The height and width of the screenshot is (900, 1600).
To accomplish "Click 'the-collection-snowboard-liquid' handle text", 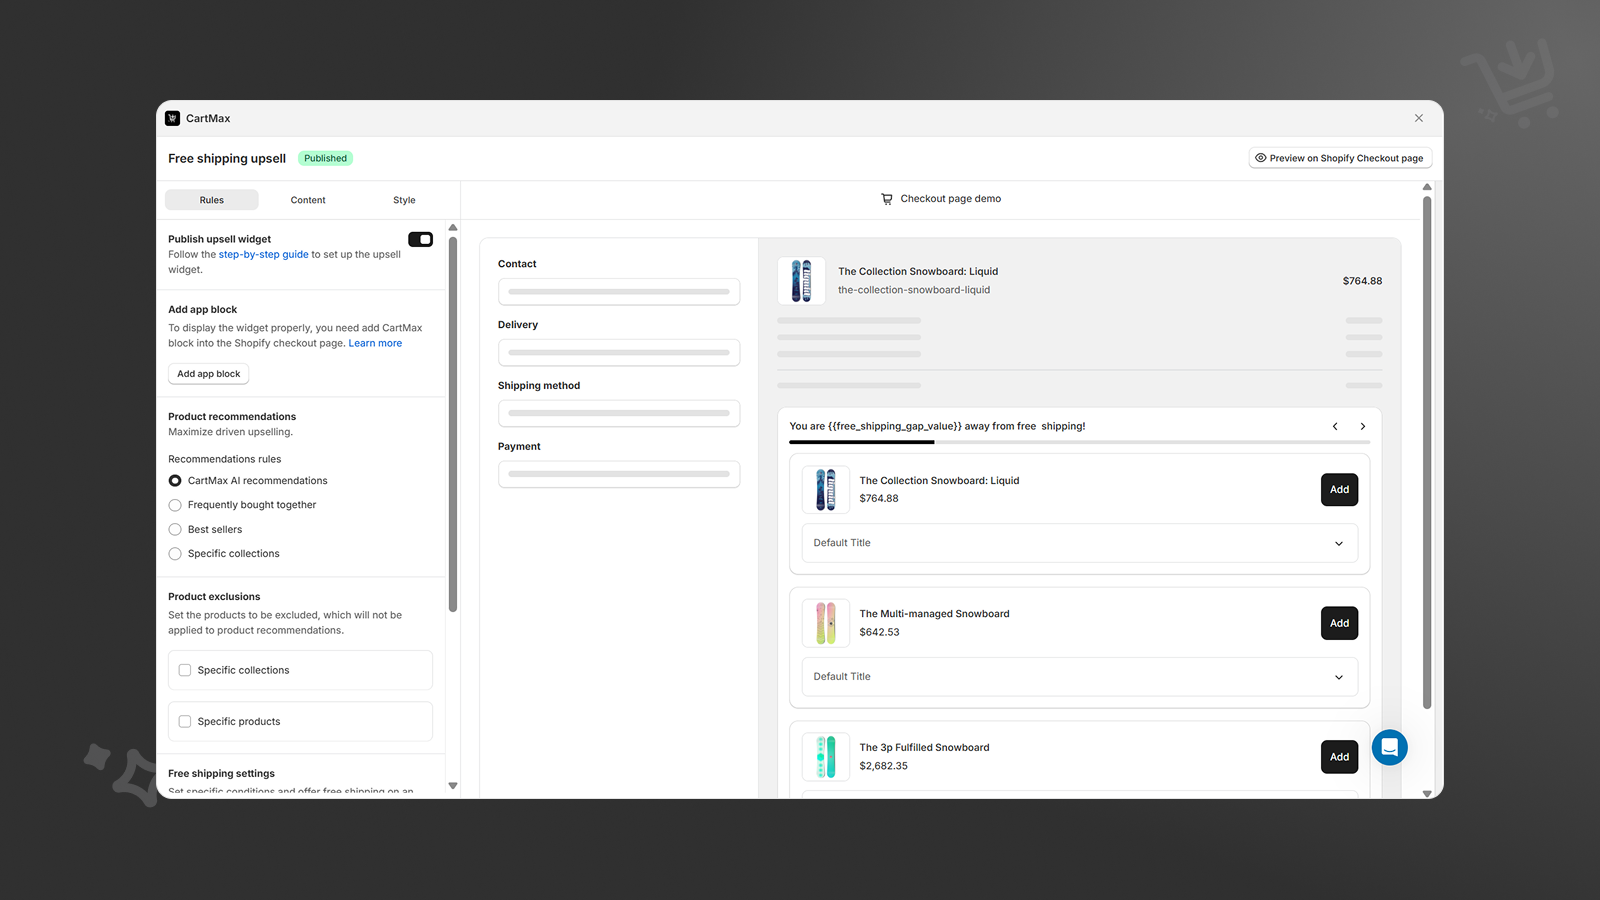I will (x=914, y=290).
